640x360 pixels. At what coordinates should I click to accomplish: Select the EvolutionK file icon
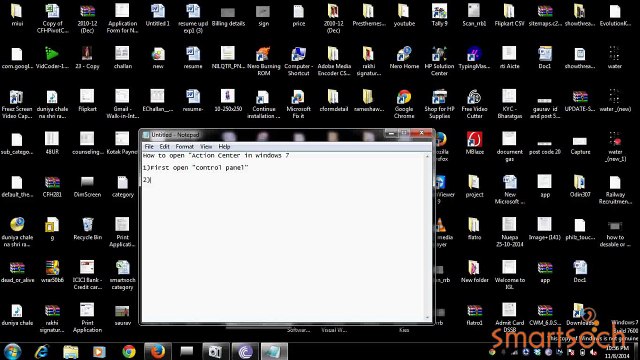coord(615,16)
